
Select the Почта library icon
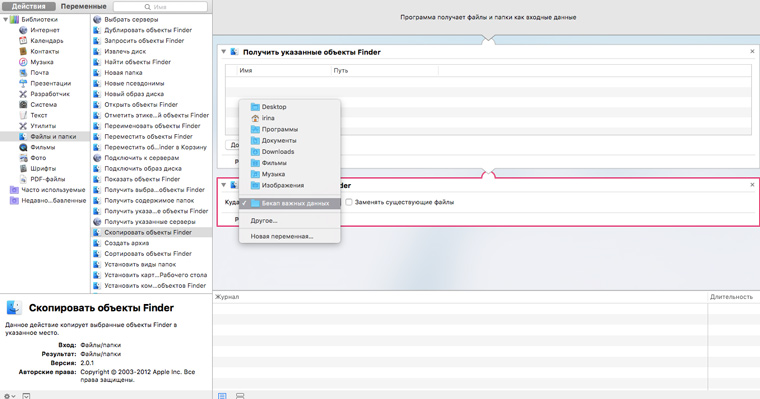[23, 73]
